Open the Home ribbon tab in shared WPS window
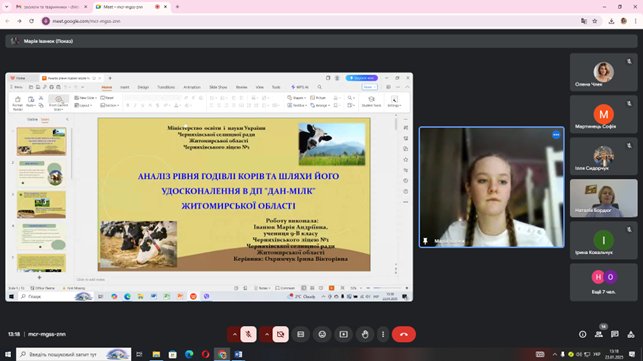This screenshot has width=643, height=361. (x=107, y=87)
